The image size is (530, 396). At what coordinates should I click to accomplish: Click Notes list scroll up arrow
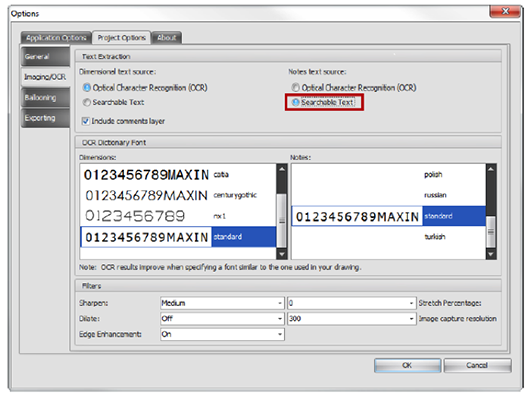pos(491,169)
